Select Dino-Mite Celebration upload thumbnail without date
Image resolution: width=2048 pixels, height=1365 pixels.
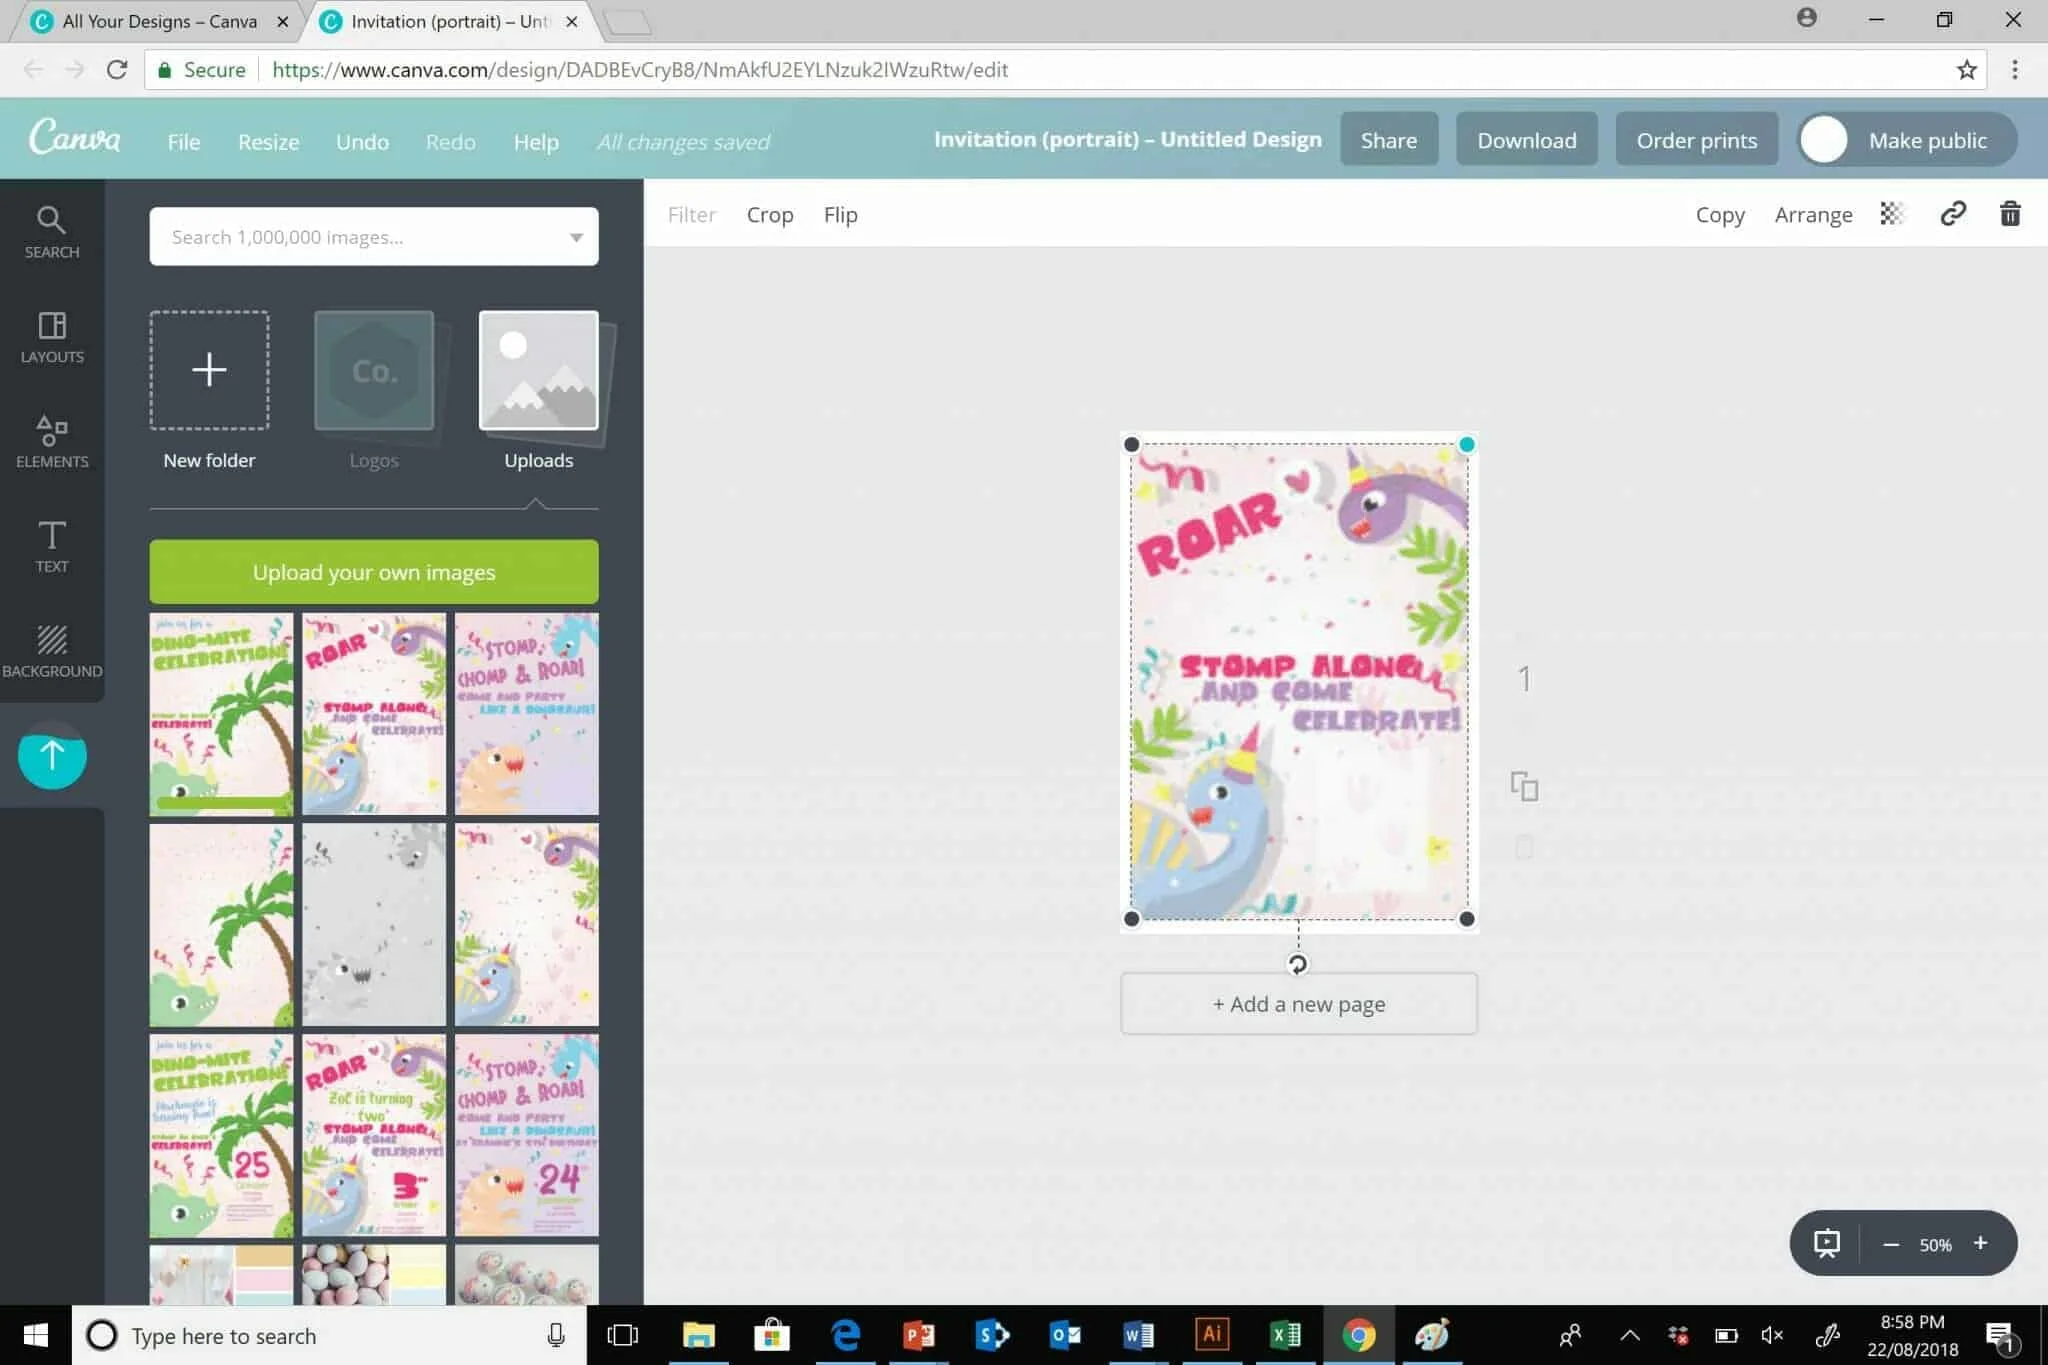pos(221,714)
